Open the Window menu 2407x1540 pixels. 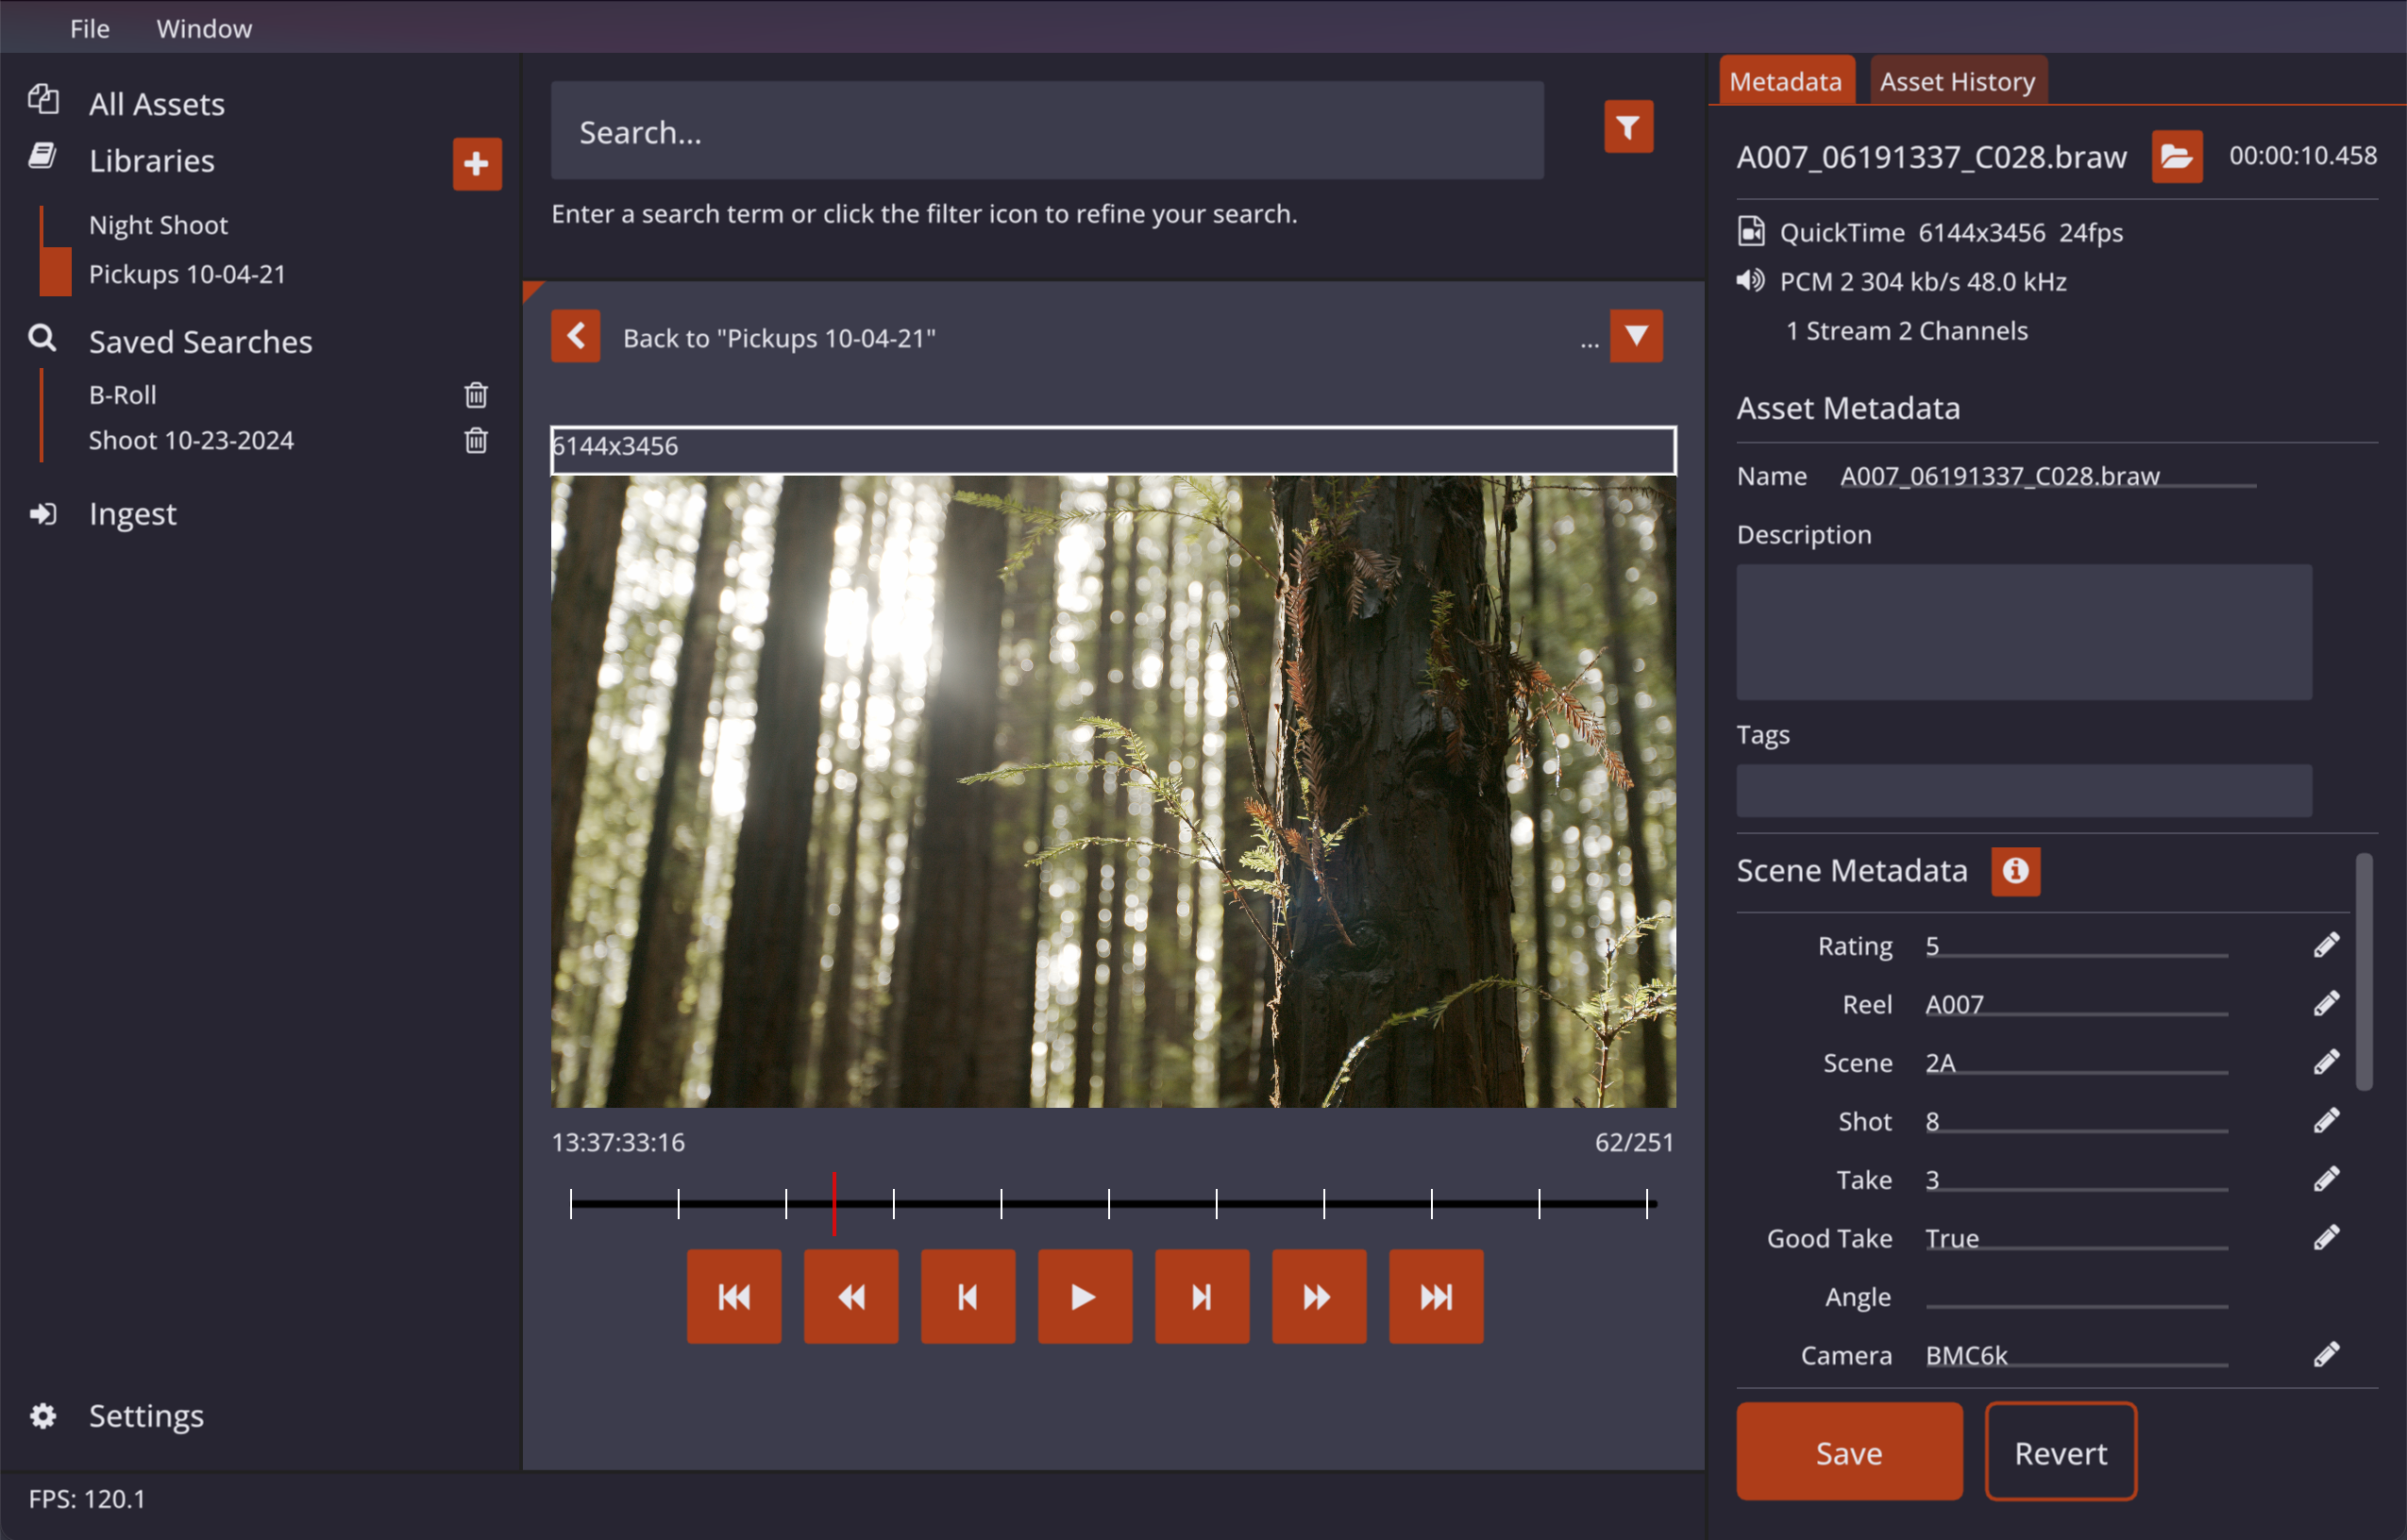coord(204,28)
